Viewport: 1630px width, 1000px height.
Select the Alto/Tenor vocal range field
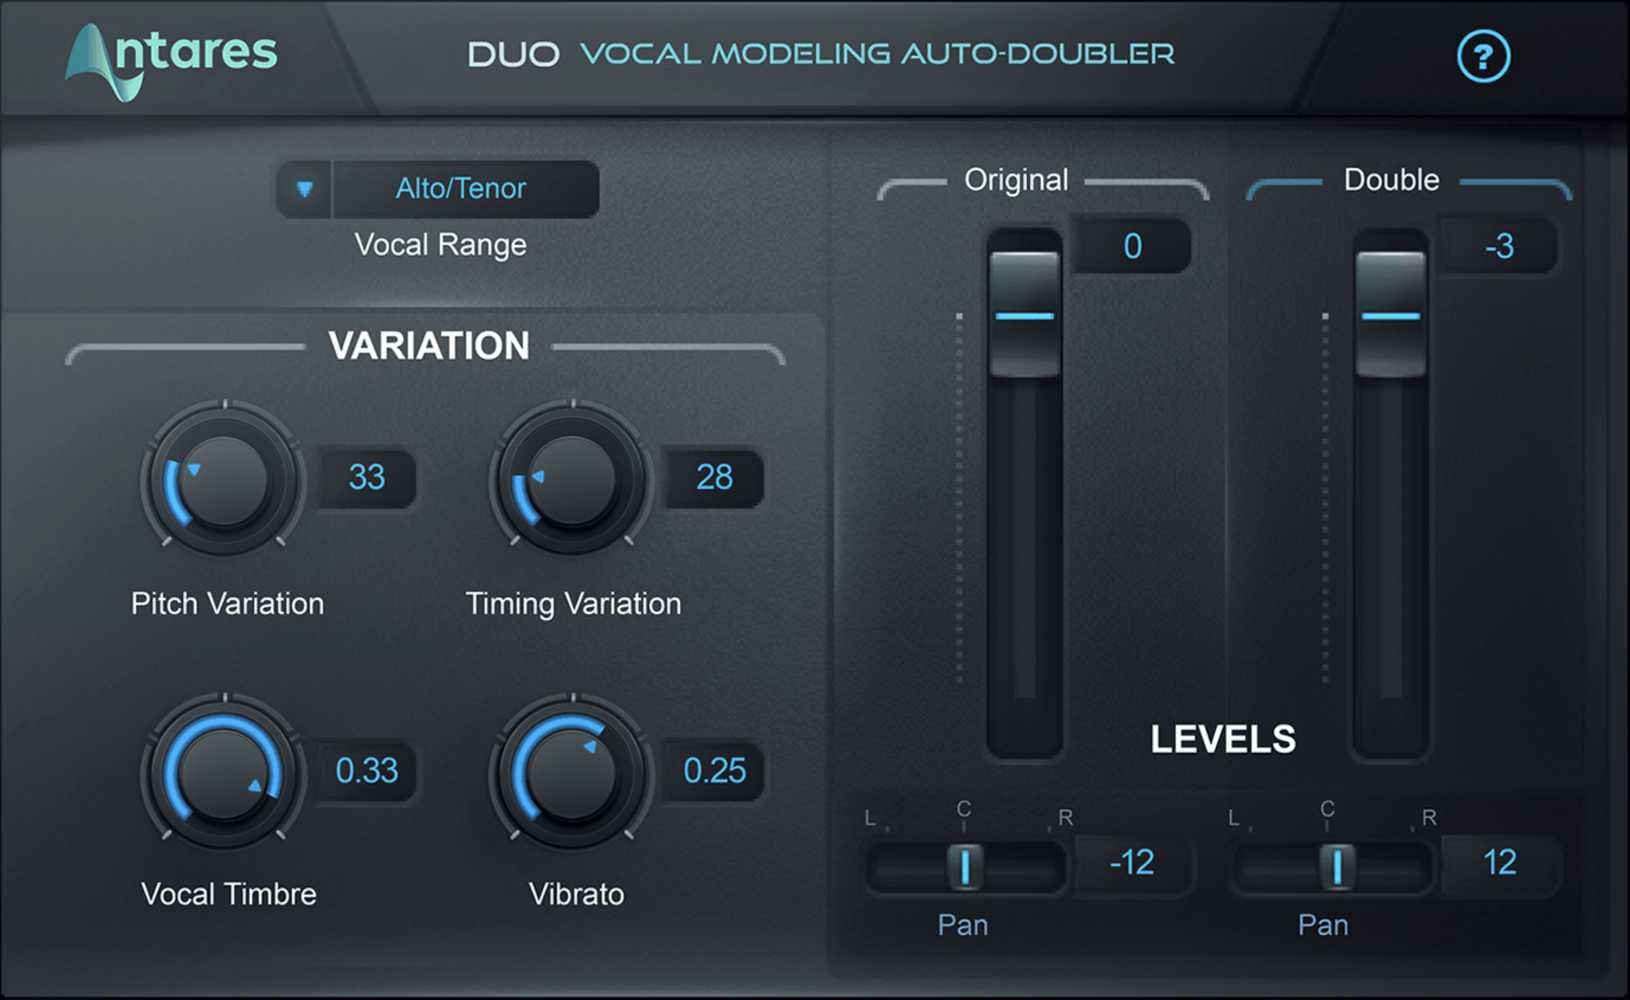[465, 189]
